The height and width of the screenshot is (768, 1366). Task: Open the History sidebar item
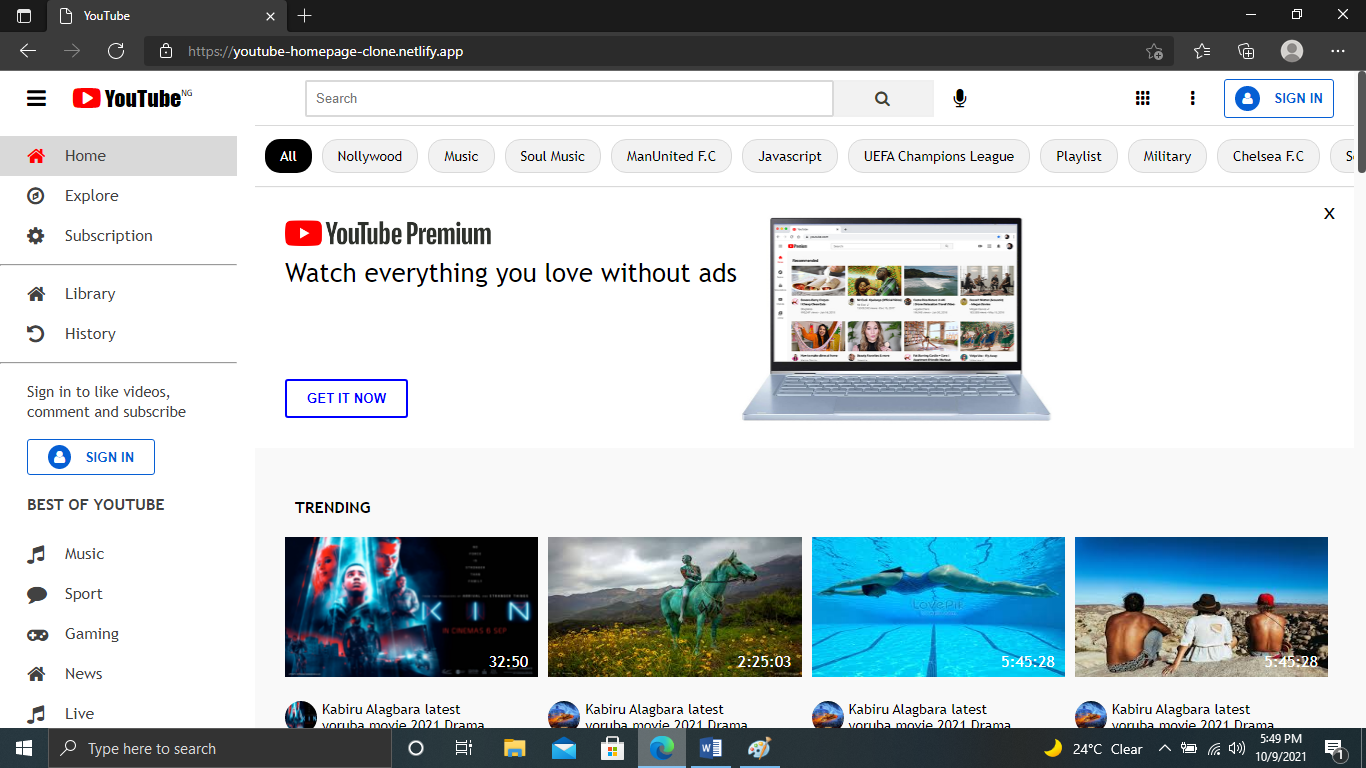118,334
